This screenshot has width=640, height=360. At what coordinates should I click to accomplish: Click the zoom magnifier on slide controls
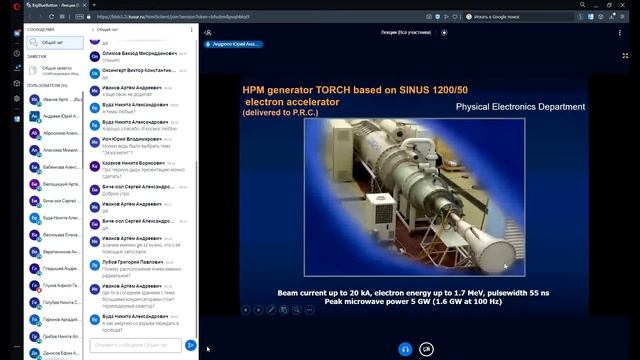297,310
